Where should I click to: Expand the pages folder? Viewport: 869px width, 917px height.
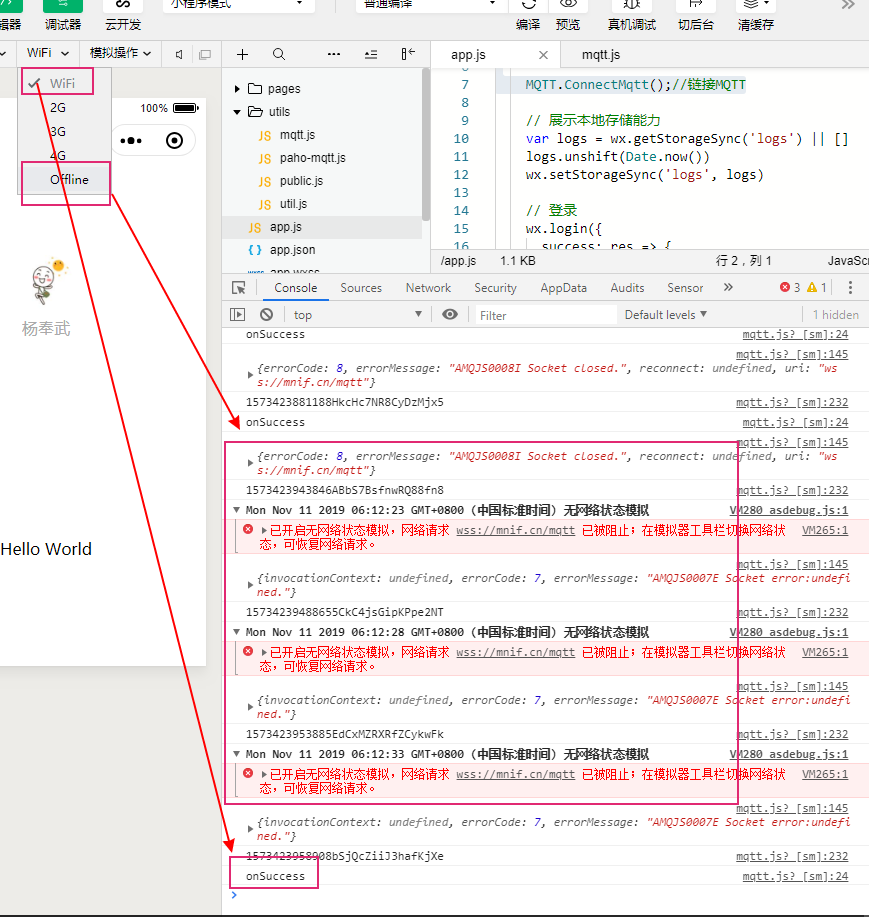point(237,89)
